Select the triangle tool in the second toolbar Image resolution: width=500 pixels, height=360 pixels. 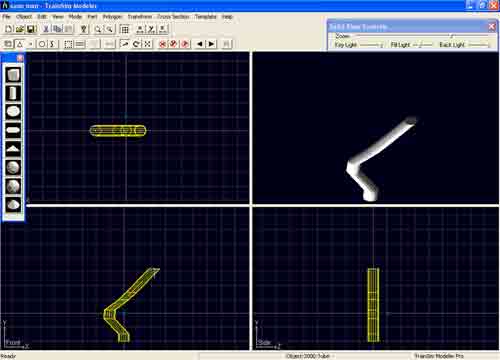click(x=20, y=44)
